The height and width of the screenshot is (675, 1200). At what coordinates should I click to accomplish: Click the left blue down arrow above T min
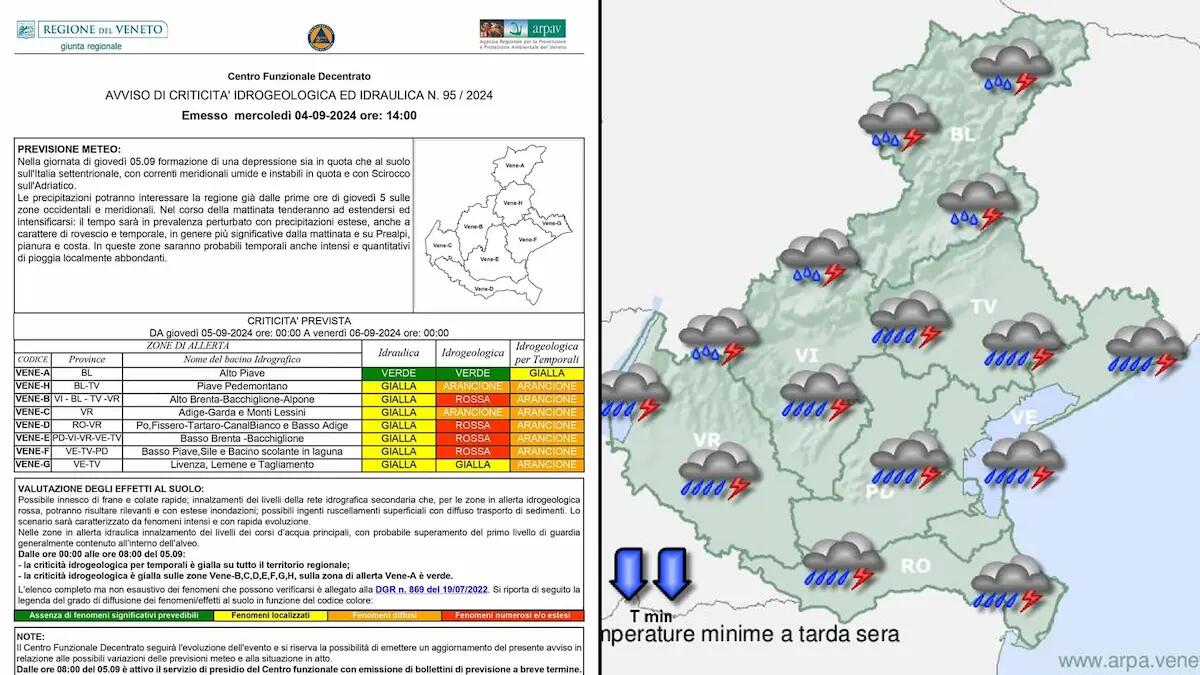pyautogui.click(x=629, y=574)
